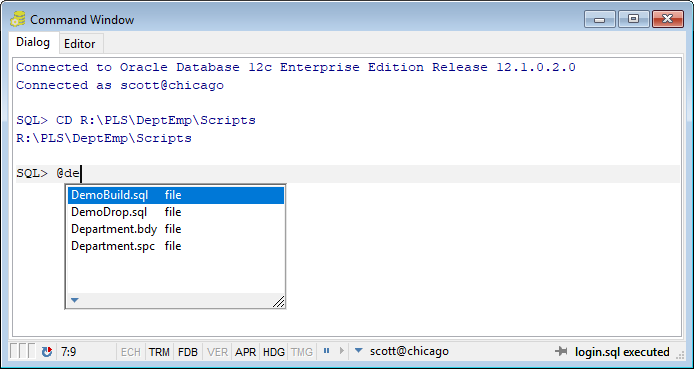Click the SQL> @de command input line
The height and width of the screenshot is (369, 694).
tap(347, 173)
